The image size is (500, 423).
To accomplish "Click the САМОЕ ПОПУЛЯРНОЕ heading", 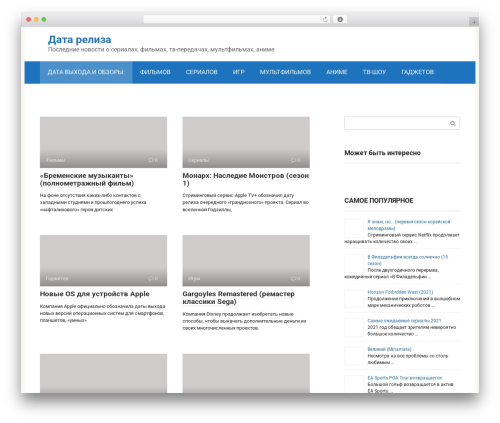I will pyautogui.click(x=379, y=201).
